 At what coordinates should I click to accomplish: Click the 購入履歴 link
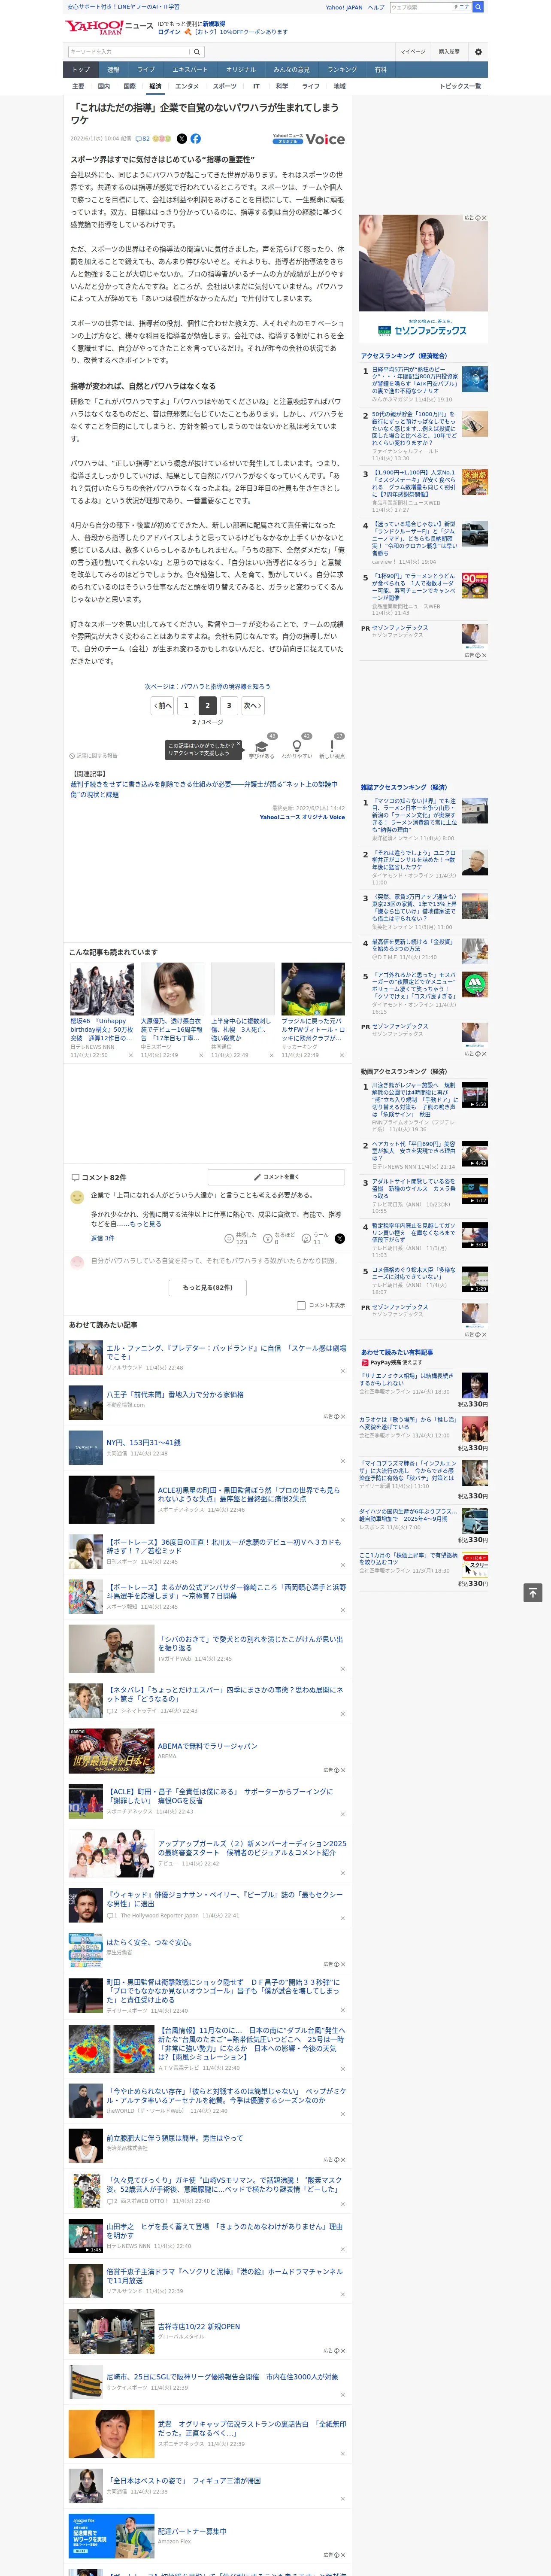[449, 52]
